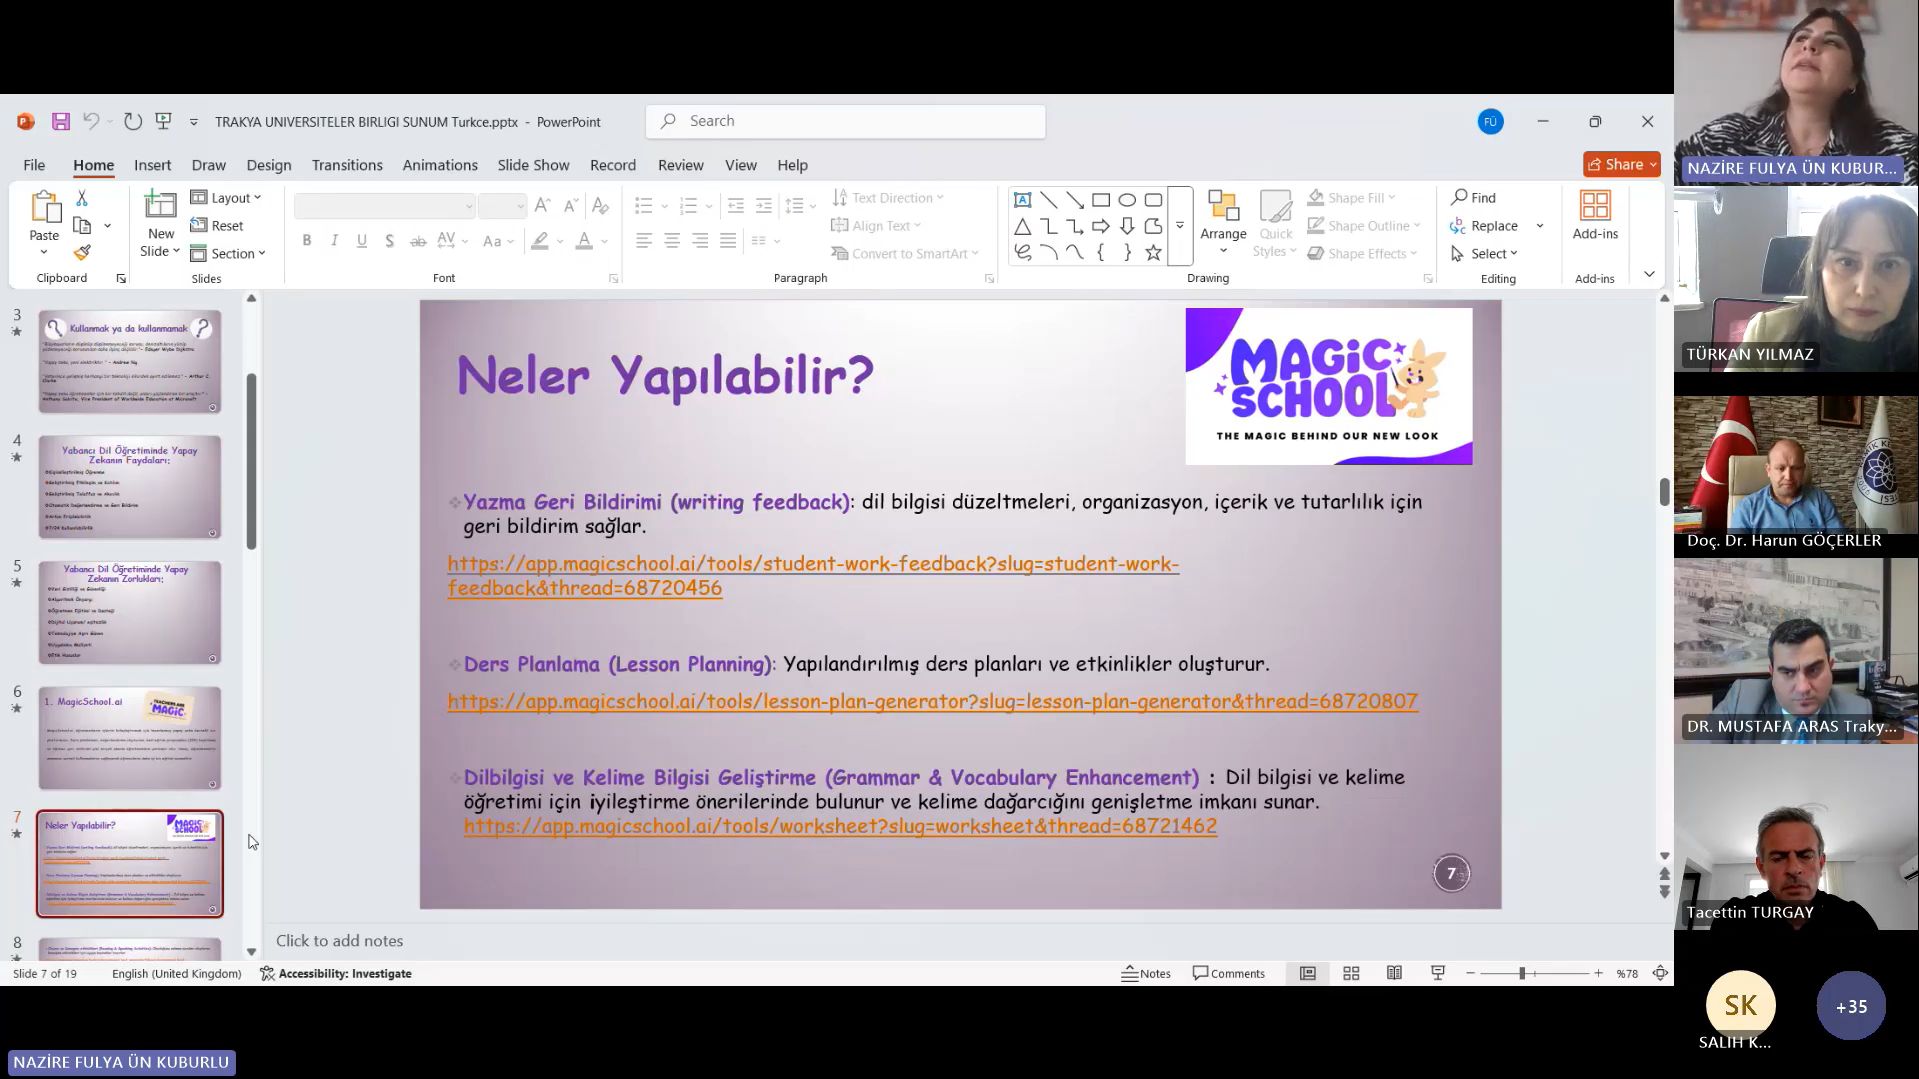1919x1079 pixels.
Task: Start Slide Show from status bar icon
Action: [x=1438, y=973]
